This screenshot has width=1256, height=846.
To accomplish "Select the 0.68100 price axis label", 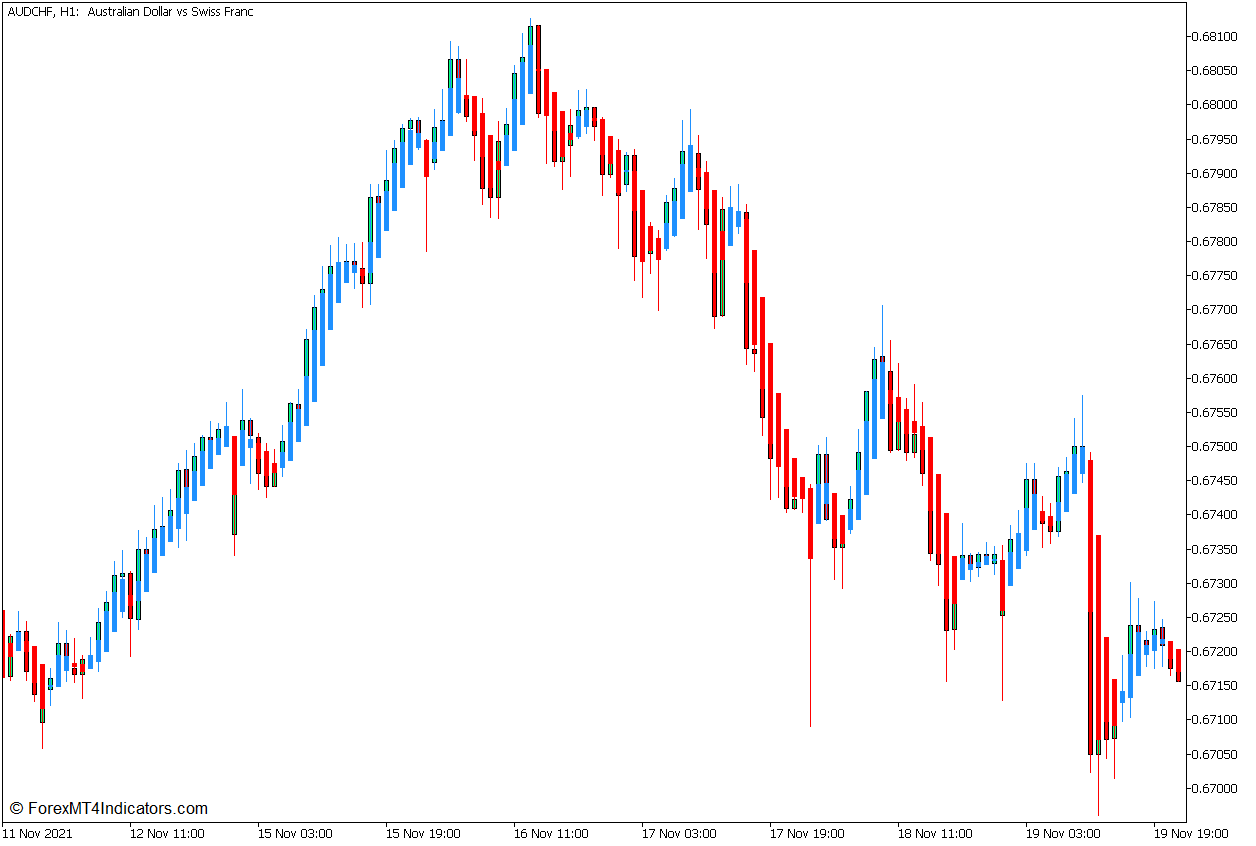I will point(1213,34).
